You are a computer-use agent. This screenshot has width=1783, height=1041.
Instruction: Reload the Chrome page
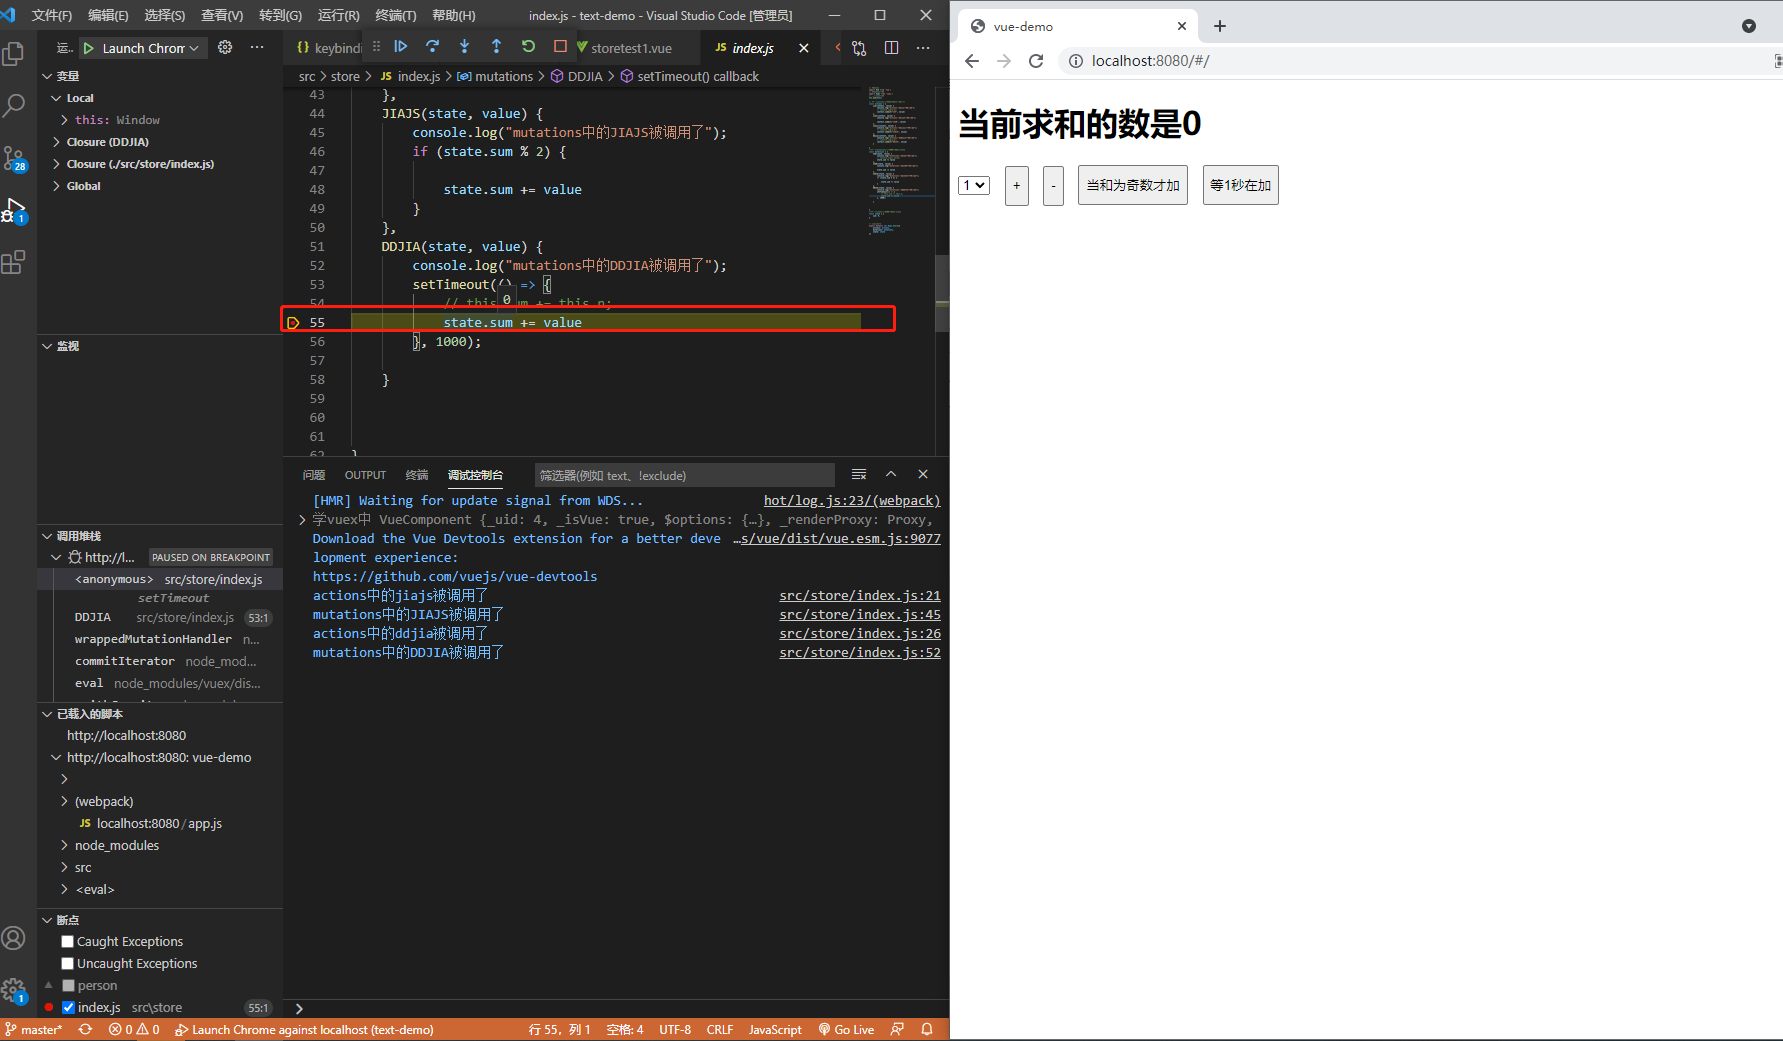tap(1036, 61)
